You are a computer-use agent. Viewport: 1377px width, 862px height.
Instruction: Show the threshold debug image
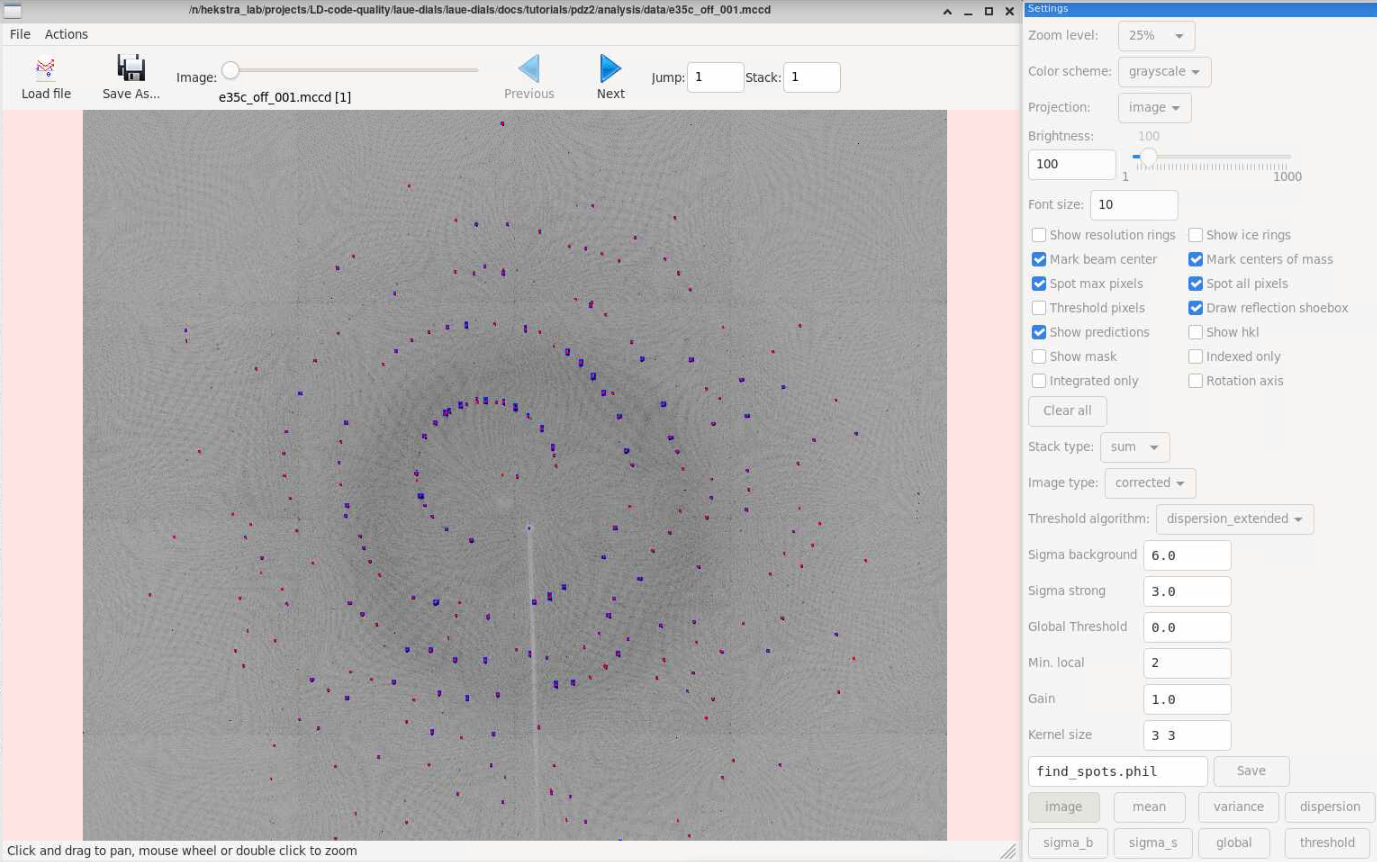point(1327,842)
